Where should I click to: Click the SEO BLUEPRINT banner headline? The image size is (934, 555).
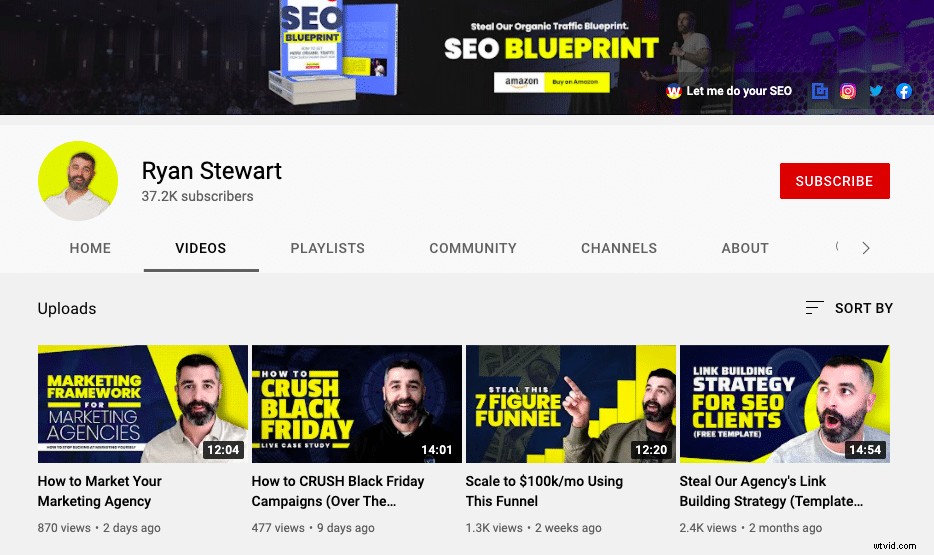[x=552, y=49]
